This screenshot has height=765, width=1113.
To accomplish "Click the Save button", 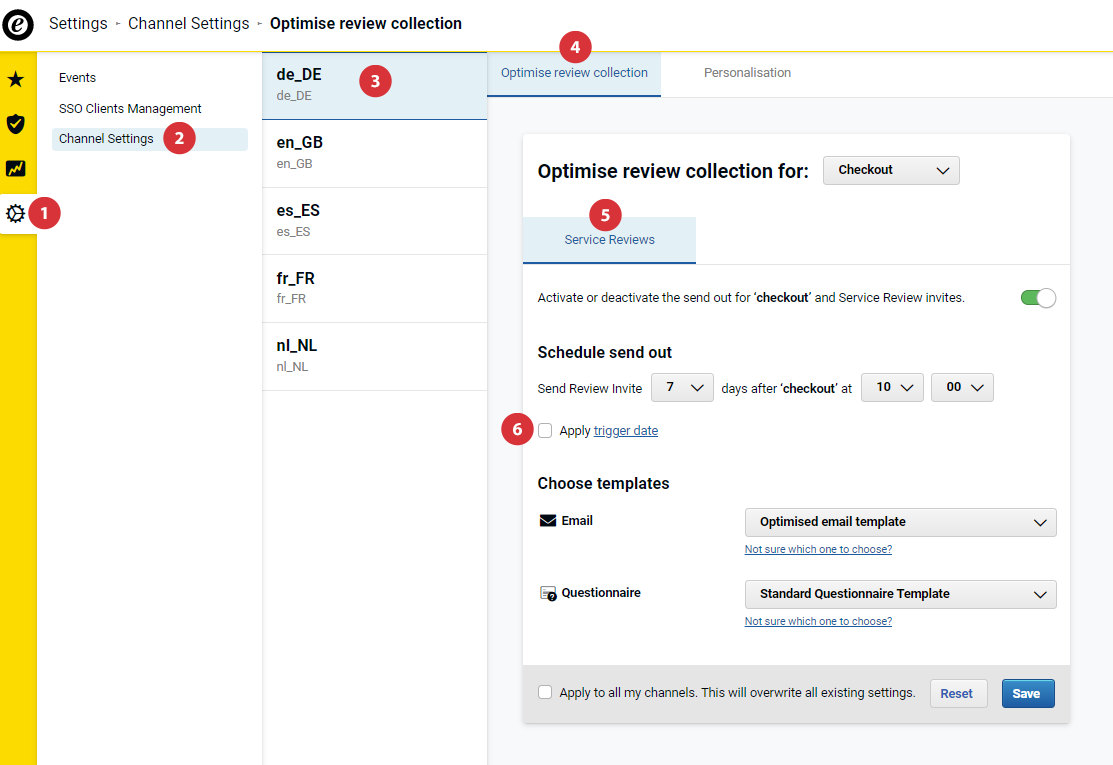I will click(x=1028, y=693).
